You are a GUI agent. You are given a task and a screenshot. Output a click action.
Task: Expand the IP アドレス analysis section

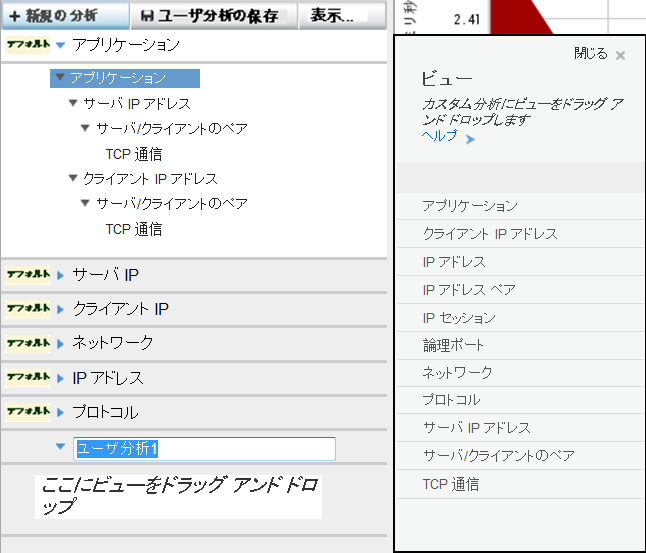pyautogui.click(x=61, y=378)
